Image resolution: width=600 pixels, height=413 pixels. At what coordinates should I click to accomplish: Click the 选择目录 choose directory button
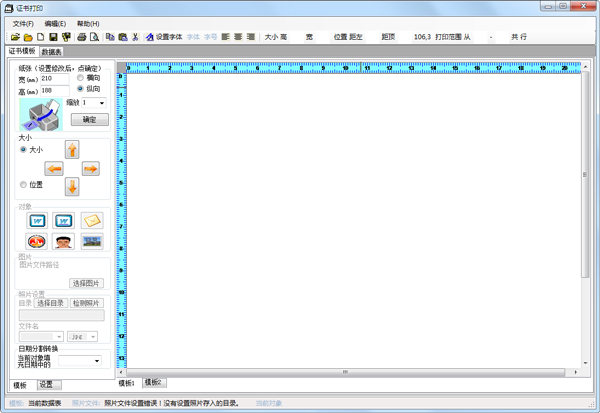click(51, 303)
